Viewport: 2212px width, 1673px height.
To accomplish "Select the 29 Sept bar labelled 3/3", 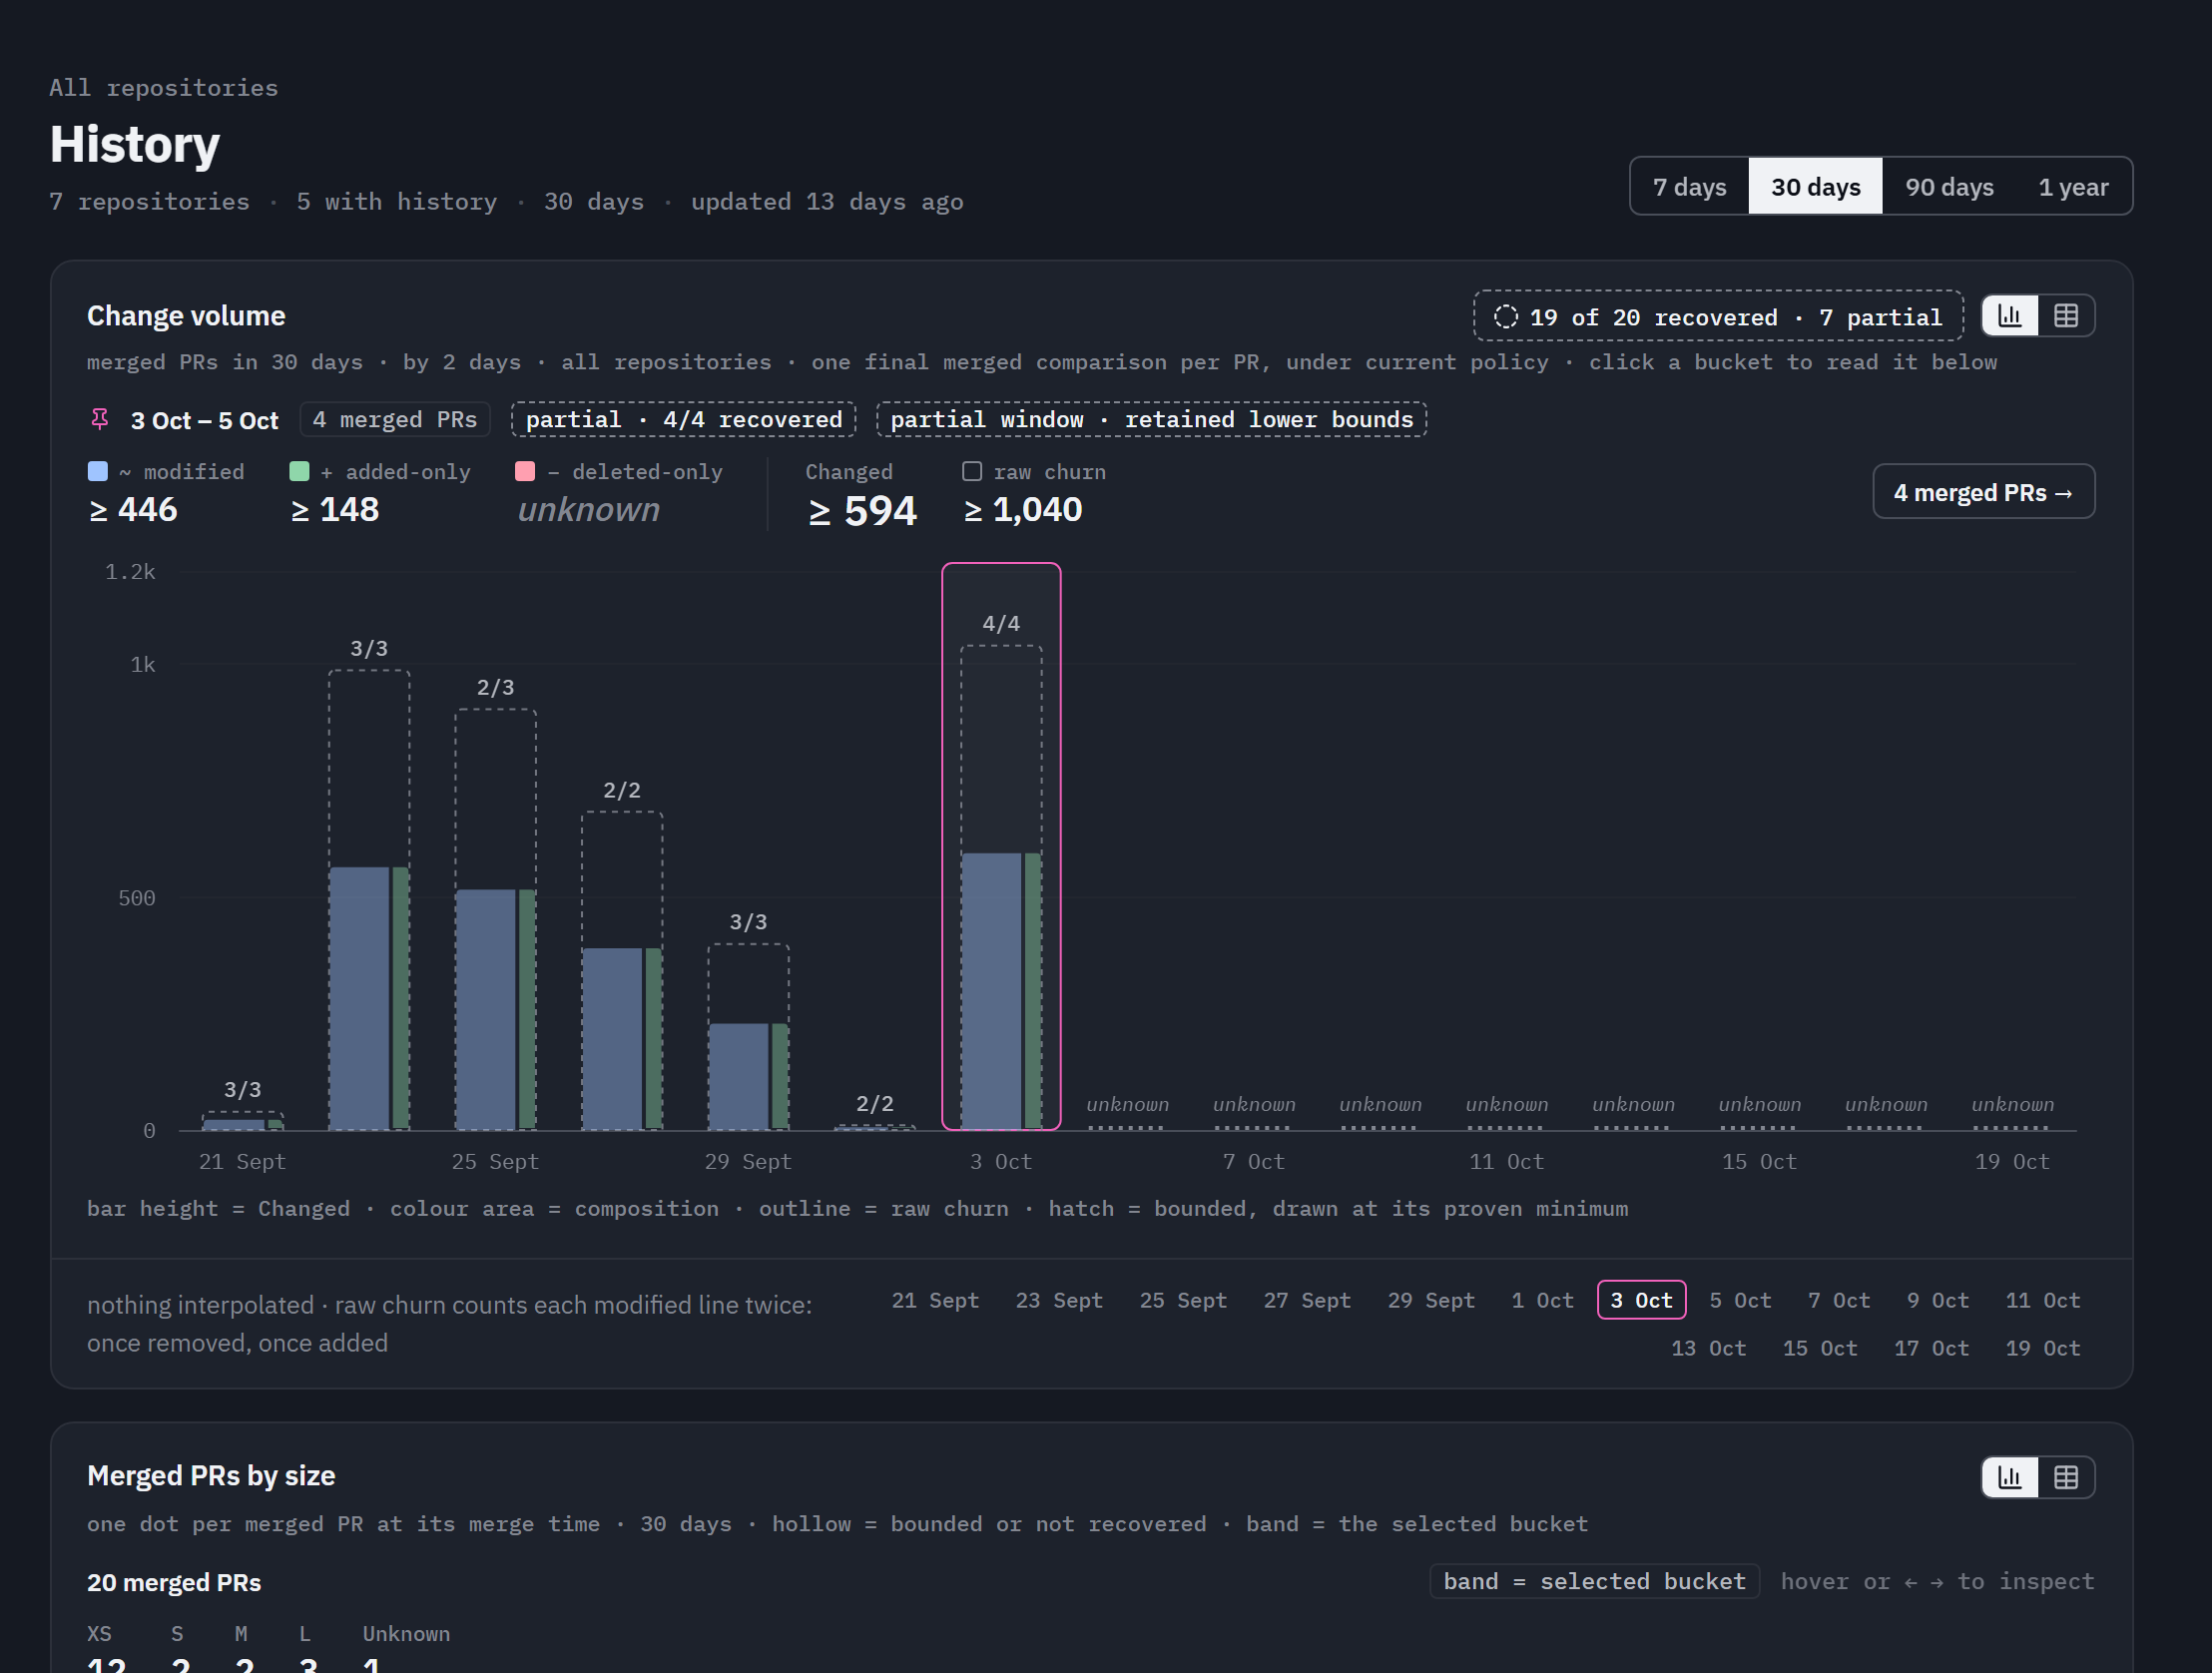I will click(x=748, y=1036).
